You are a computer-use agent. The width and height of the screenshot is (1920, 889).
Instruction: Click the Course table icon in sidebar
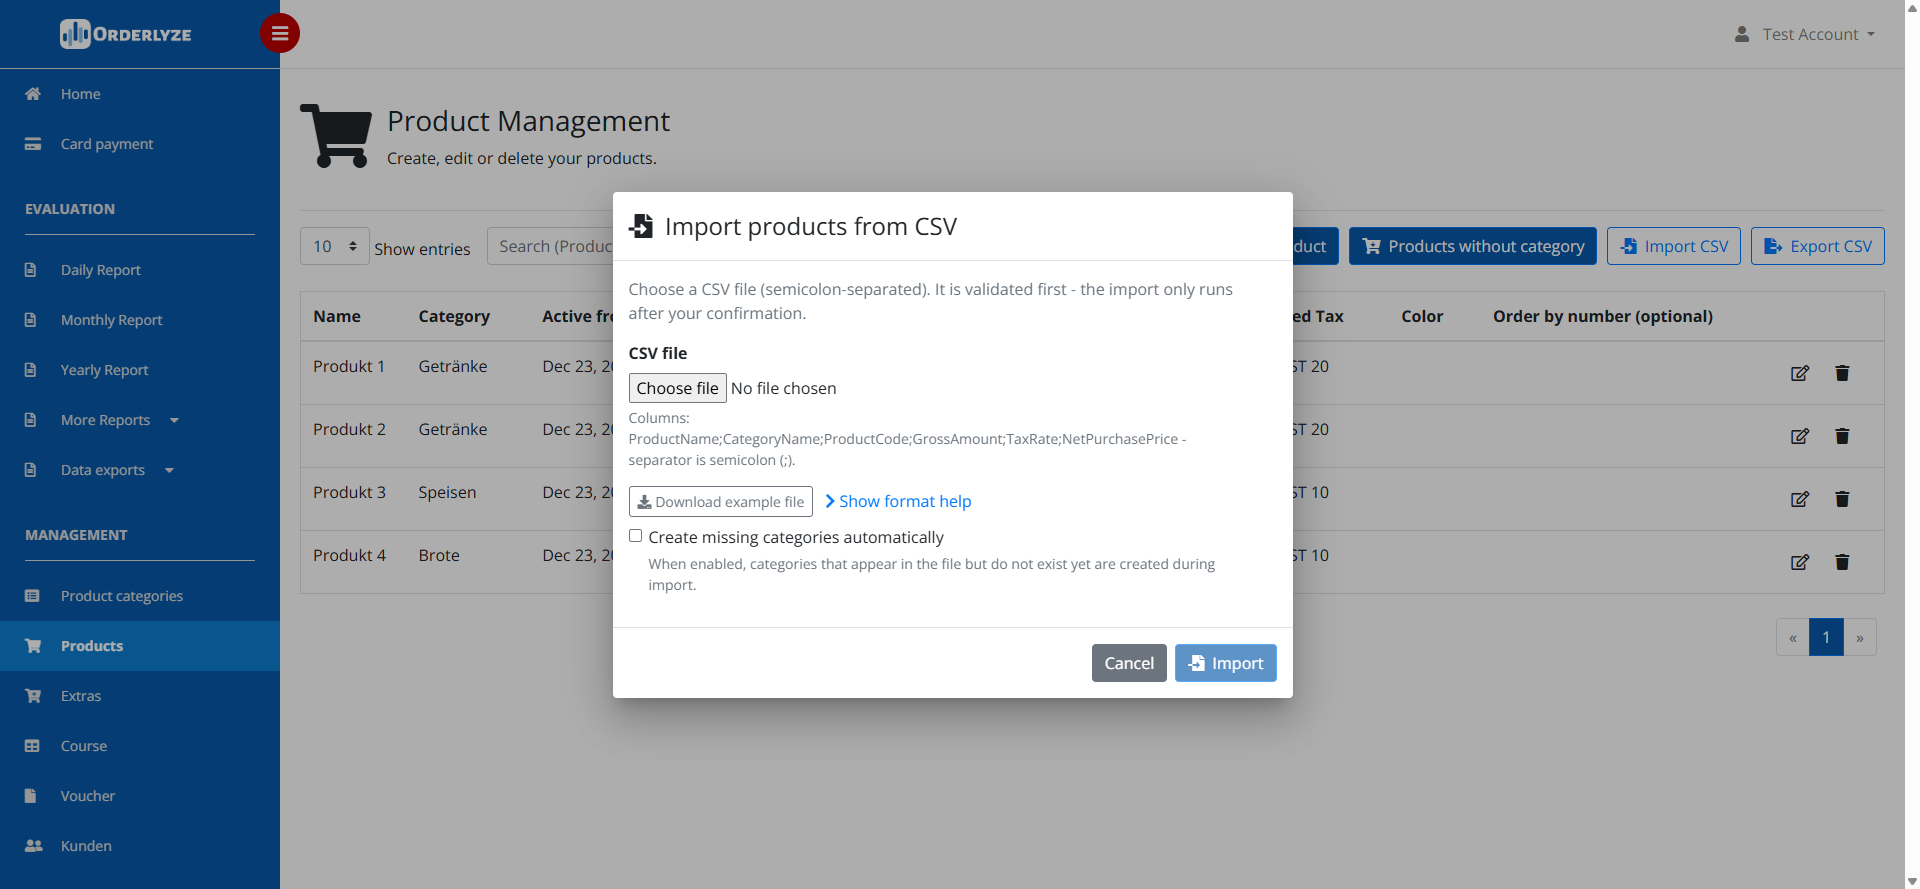pyautogui.click(x=32, y=746)
